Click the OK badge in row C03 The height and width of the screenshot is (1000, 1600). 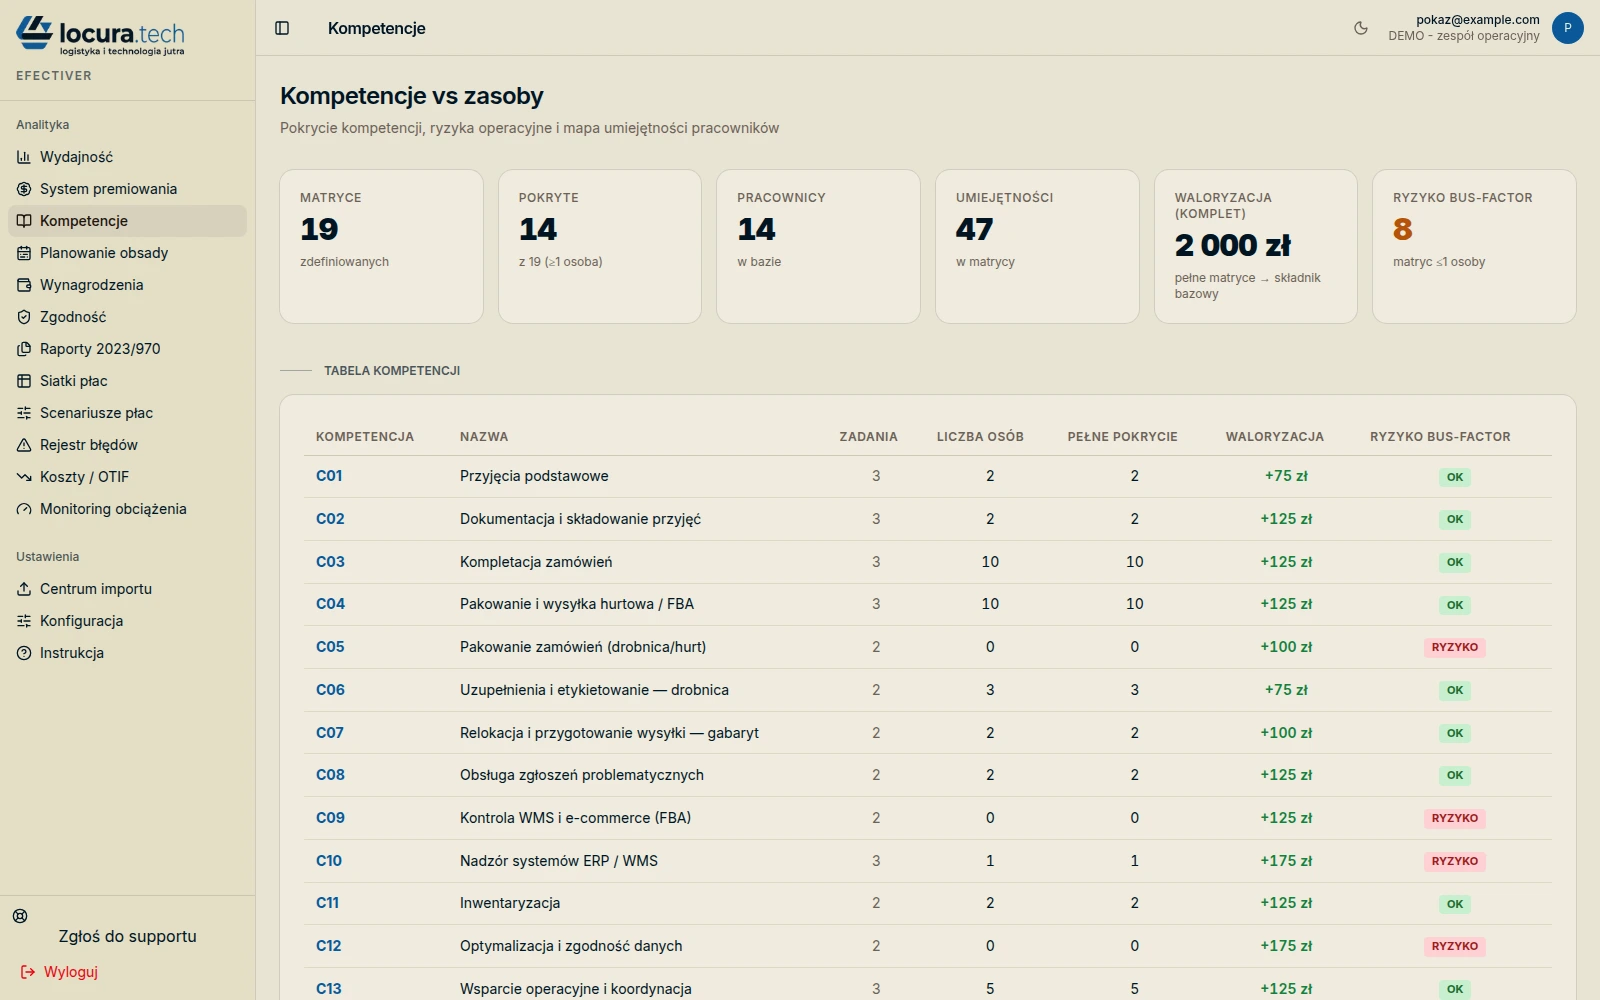pyautogui.click(x=1455, y=562)
